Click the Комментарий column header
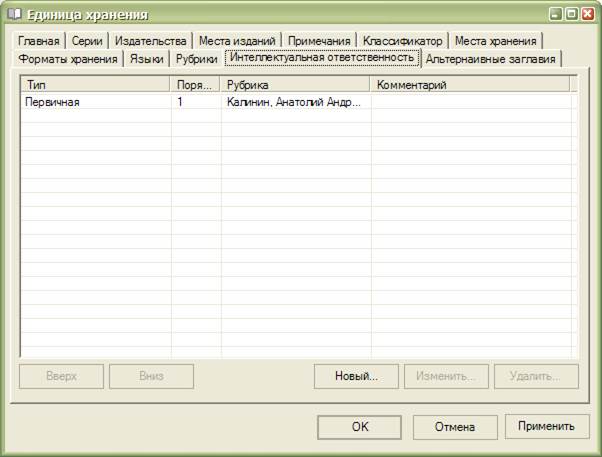This screenshot has height=457, width=602. click(470, 85)
